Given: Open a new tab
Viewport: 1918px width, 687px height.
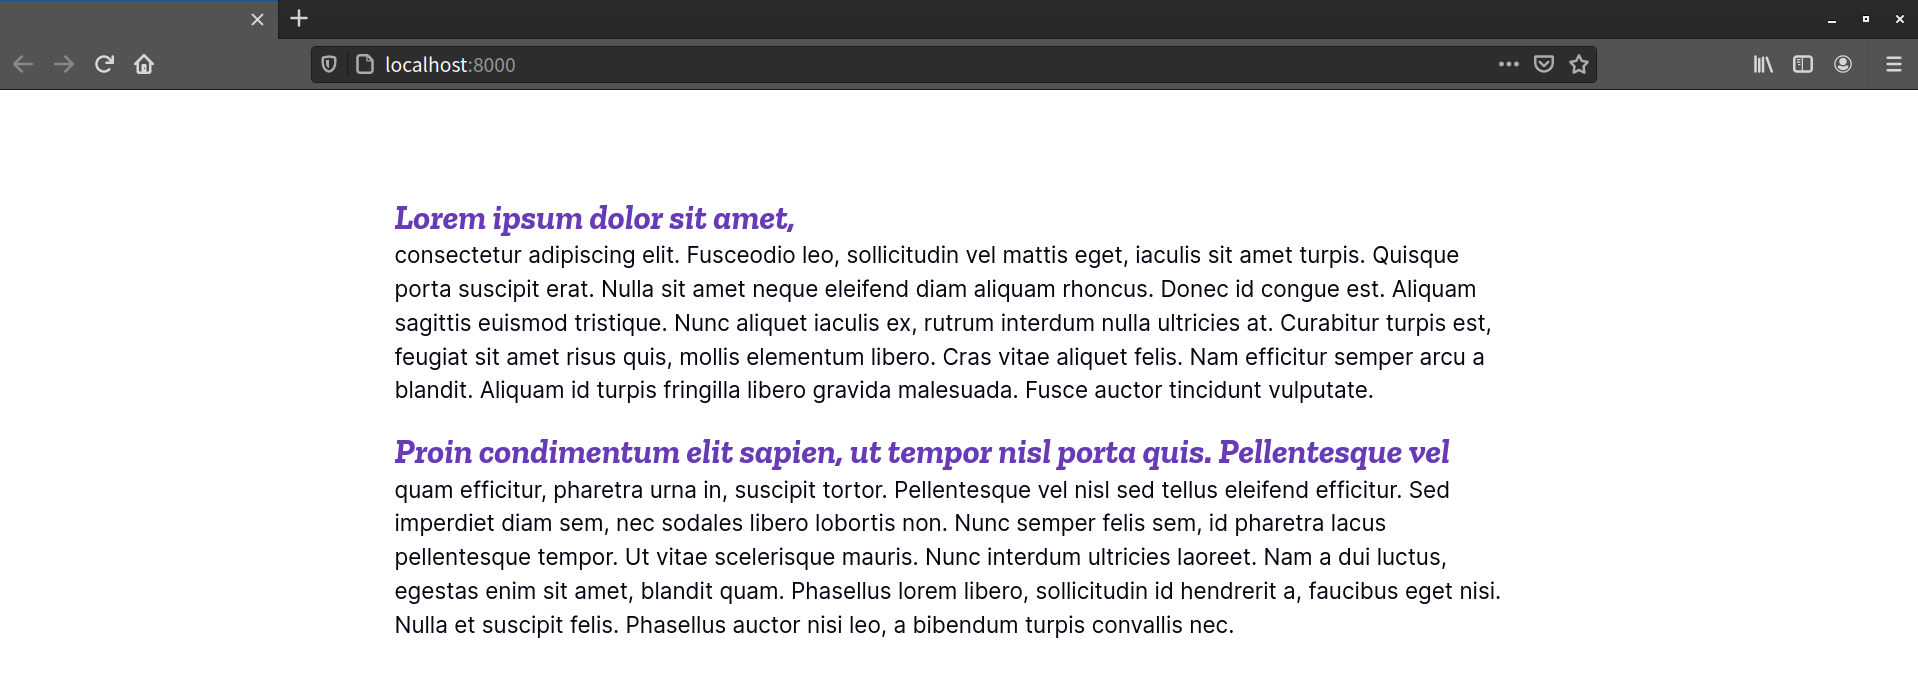Looking at the screenshot, I should tap(299, 19).
